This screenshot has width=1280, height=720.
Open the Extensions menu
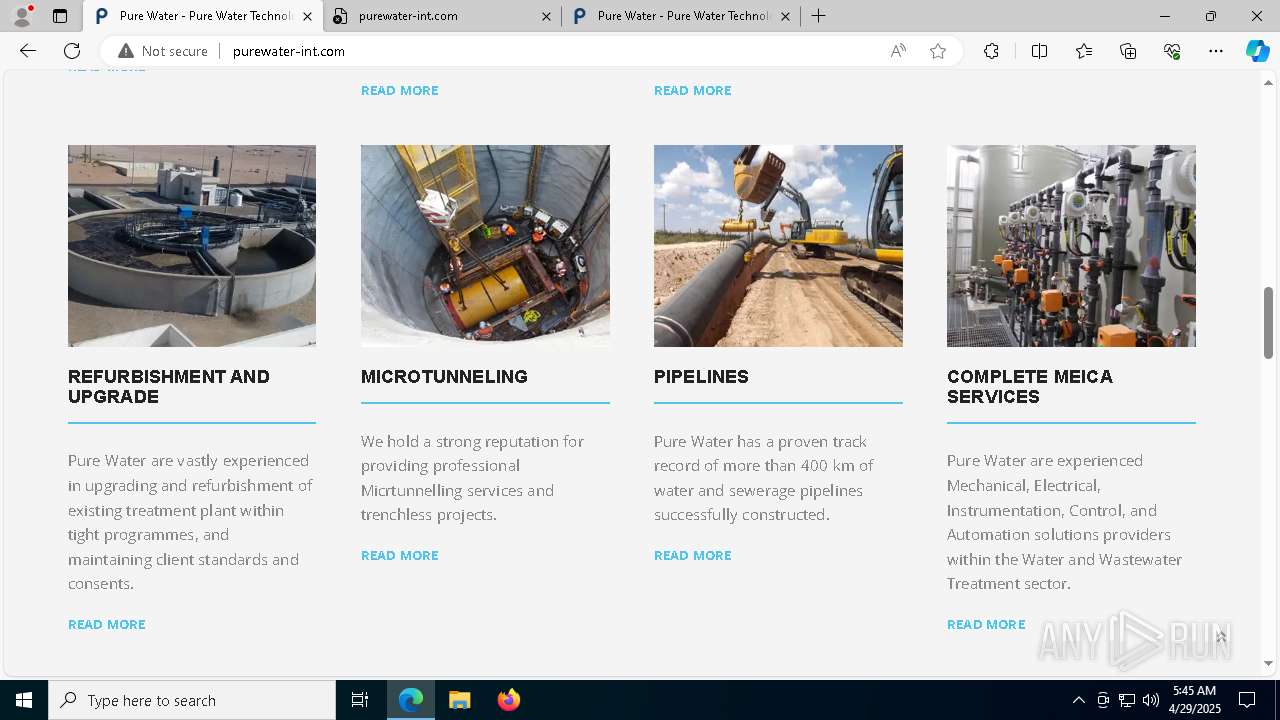pyautogui.click(x=991, y=51)
